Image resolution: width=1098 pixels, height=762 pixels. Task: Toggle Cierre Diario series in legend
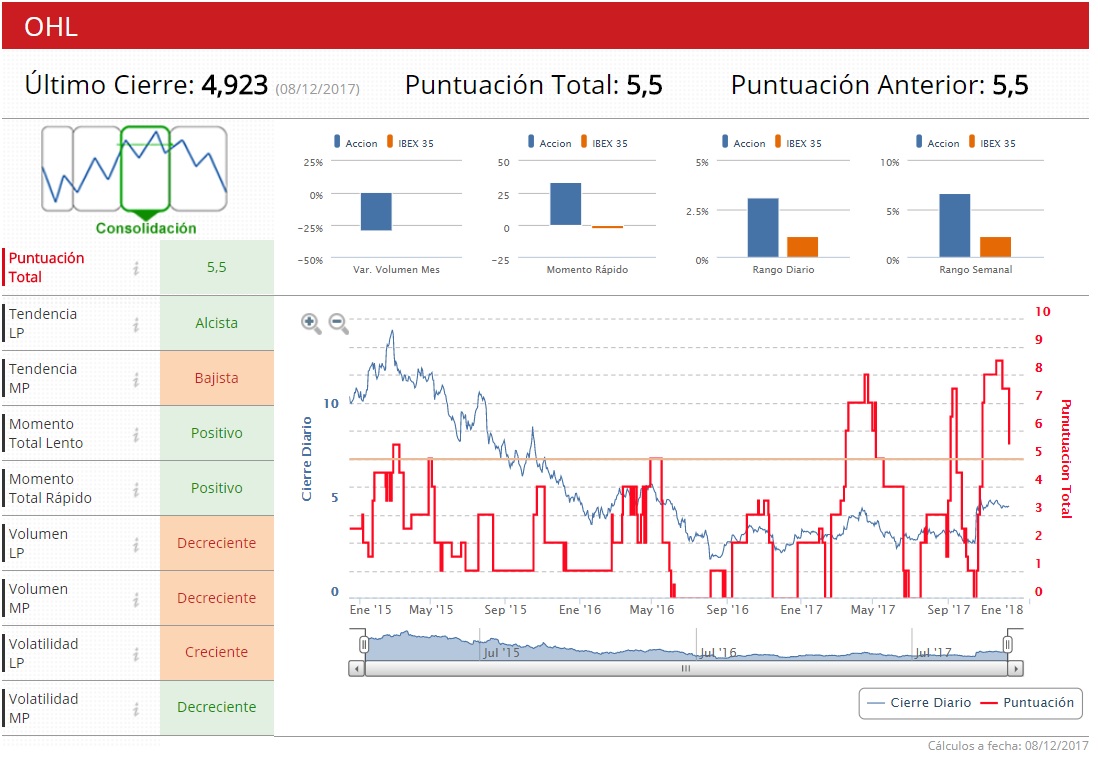pos(919,702)
